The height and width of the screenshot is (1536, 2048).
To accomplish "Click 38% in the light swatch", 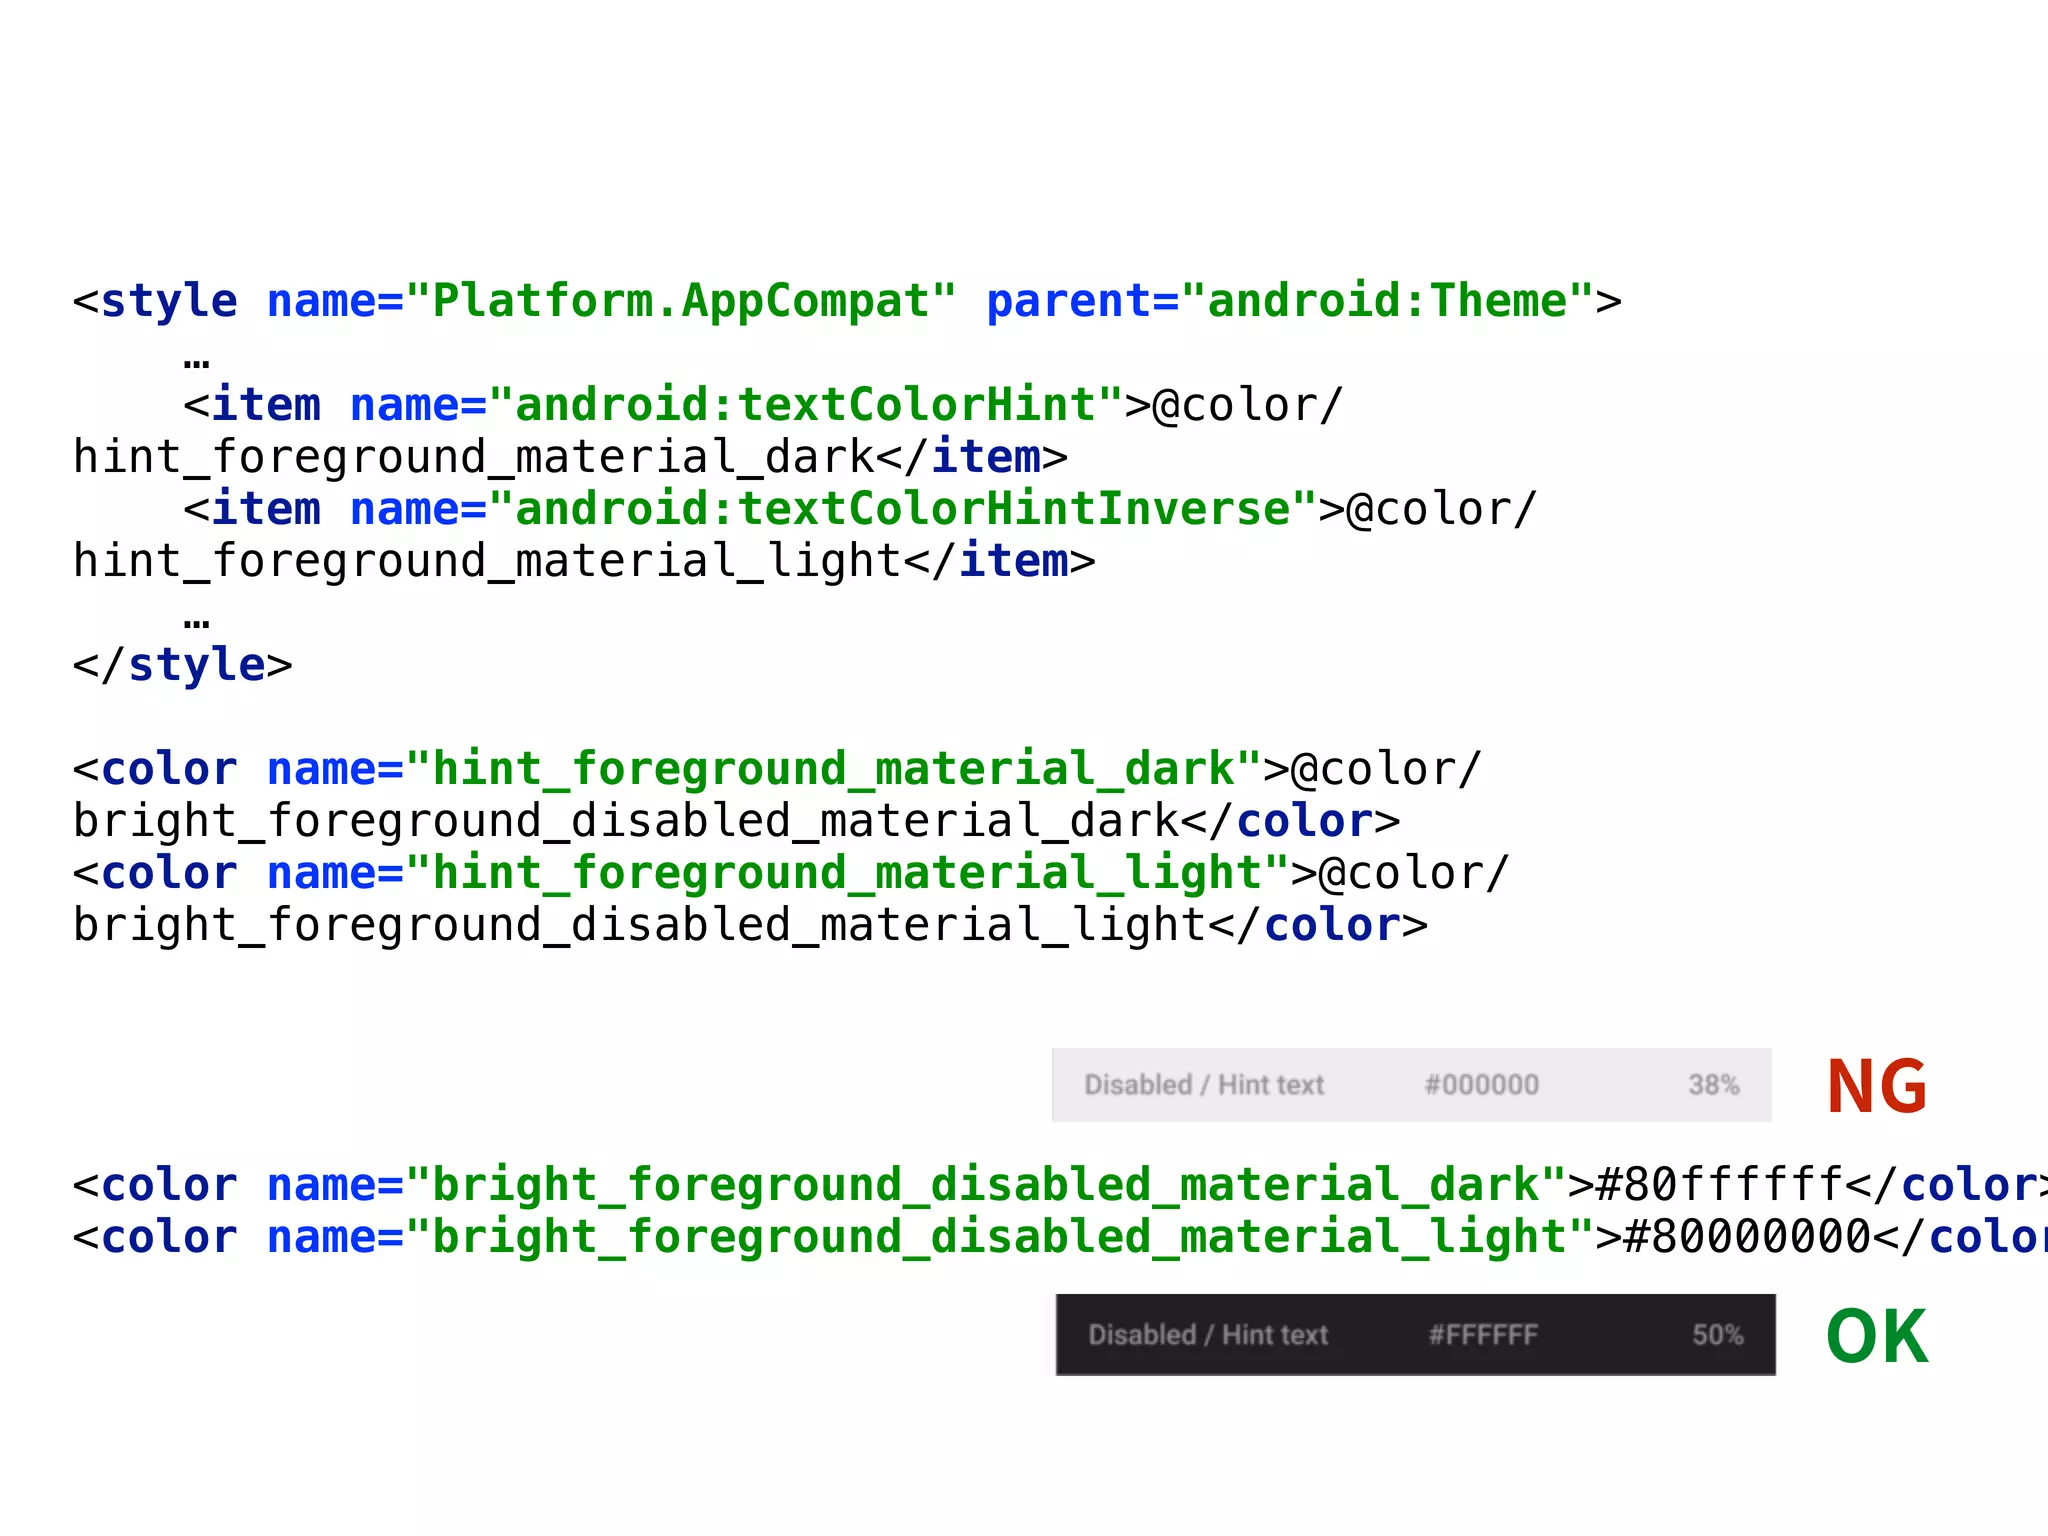I will tap(1714, 1085).
